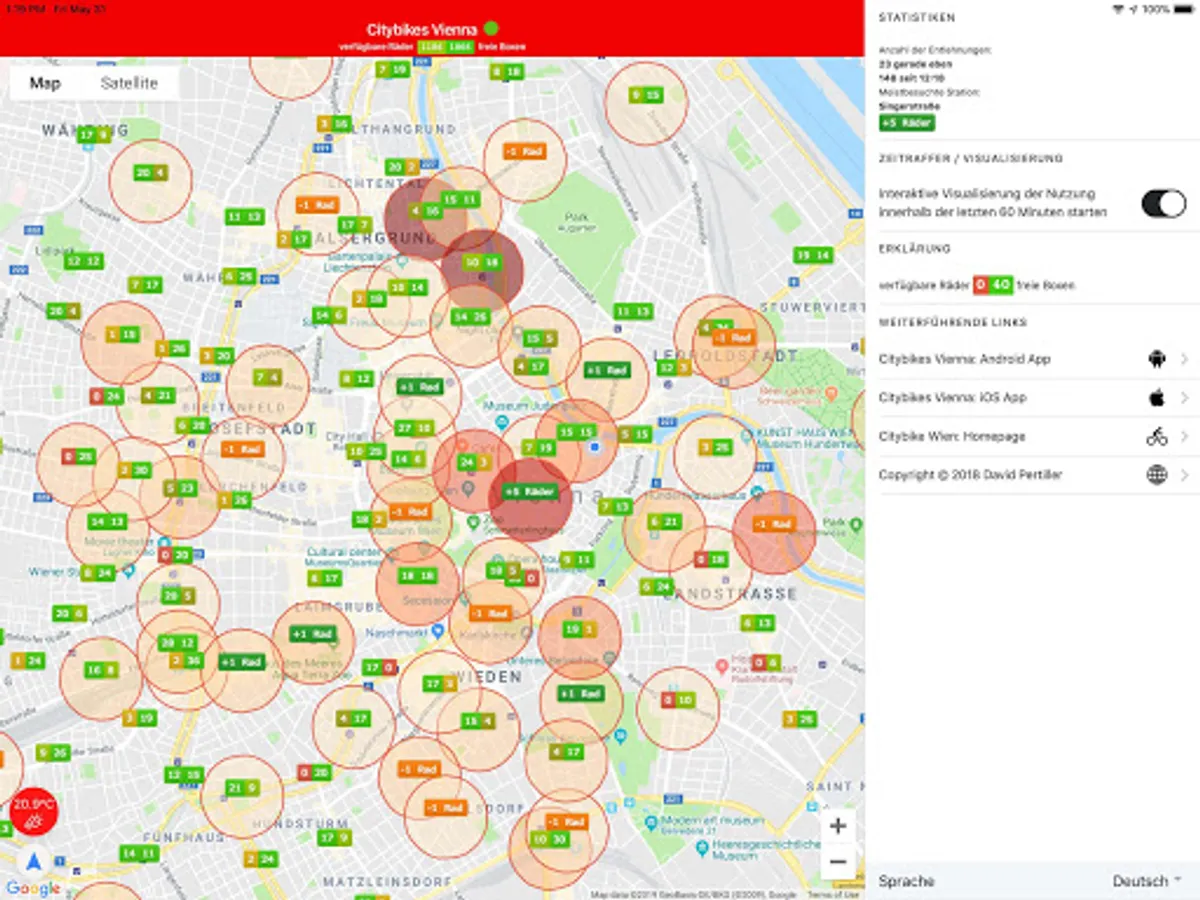Tap the +5 Räder badge in Statistiken
Viewport: 1200px width, 900px height.
point(907,122)
